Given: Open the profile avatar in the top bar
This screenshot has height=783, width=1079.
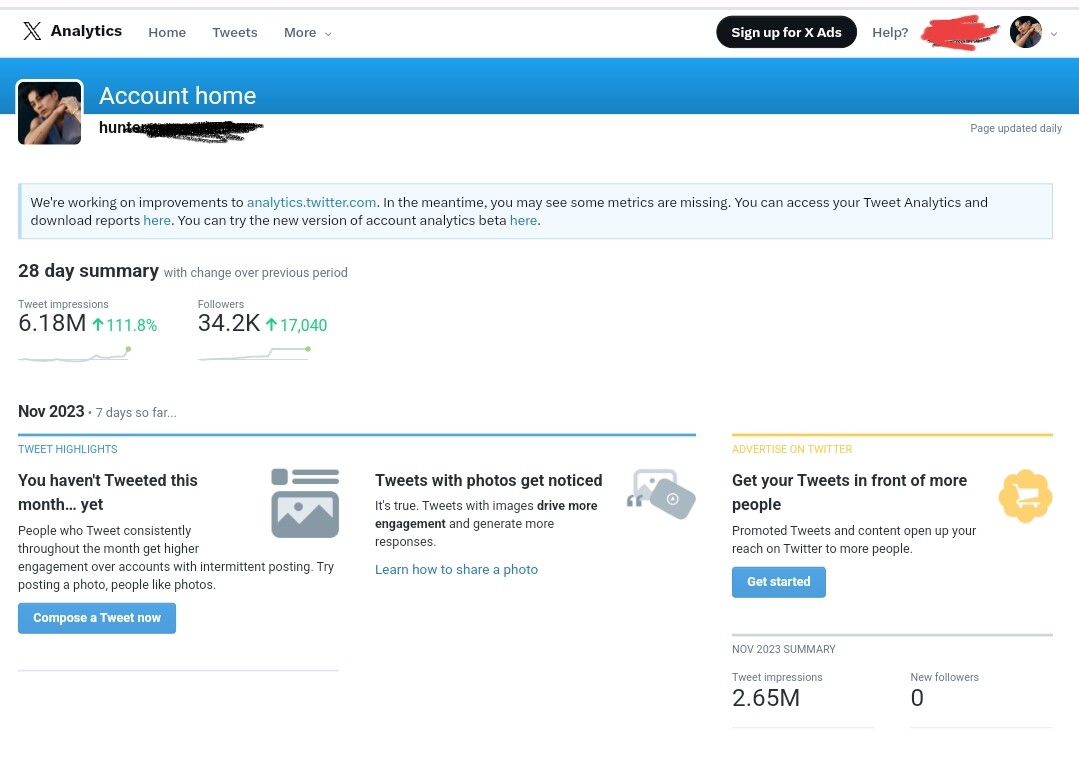Looking at the screenshot, I should pyautogui.click(x=1025, y=32).
